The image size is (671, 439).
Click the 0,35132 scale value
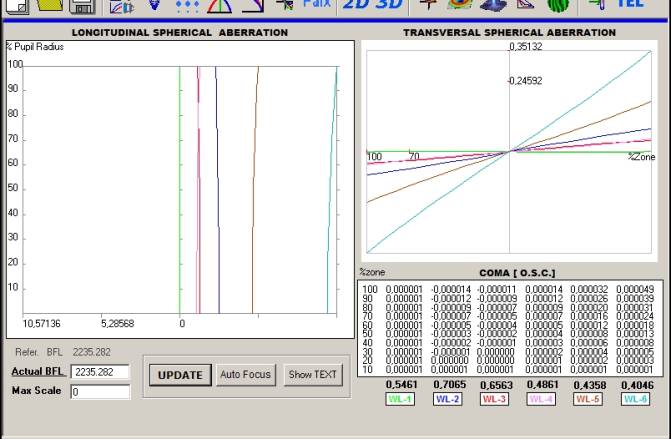[526, 47]
